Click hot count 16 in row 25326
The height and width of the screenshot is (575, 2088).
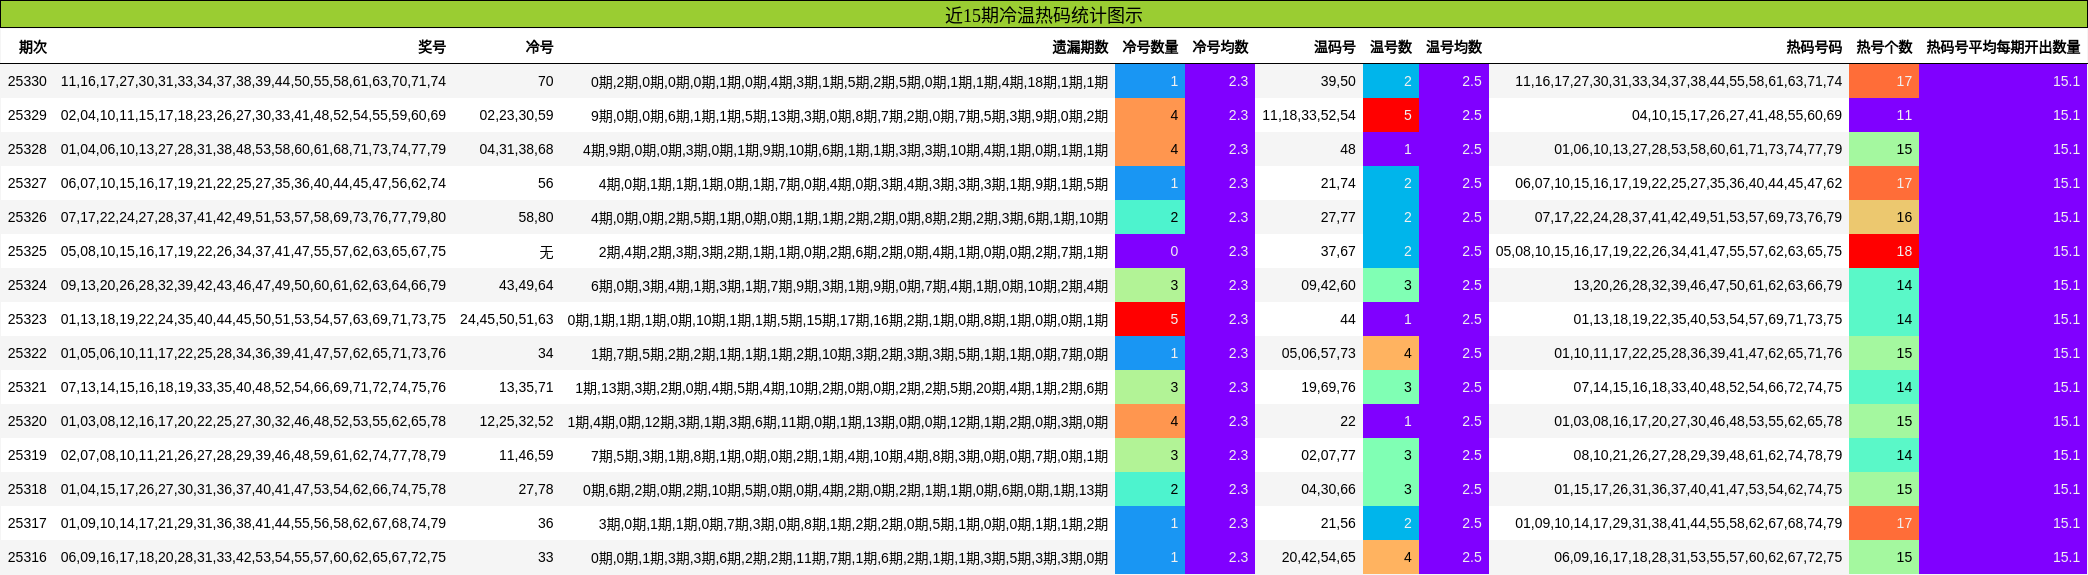(1884, 217)
